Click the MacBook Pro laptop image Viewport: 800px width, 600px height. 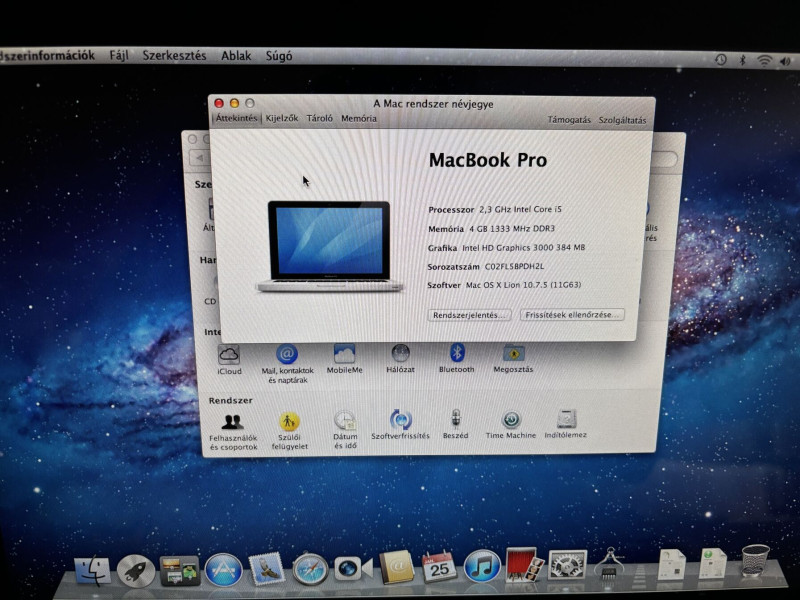pyautogui.click(x=329, y=247)
